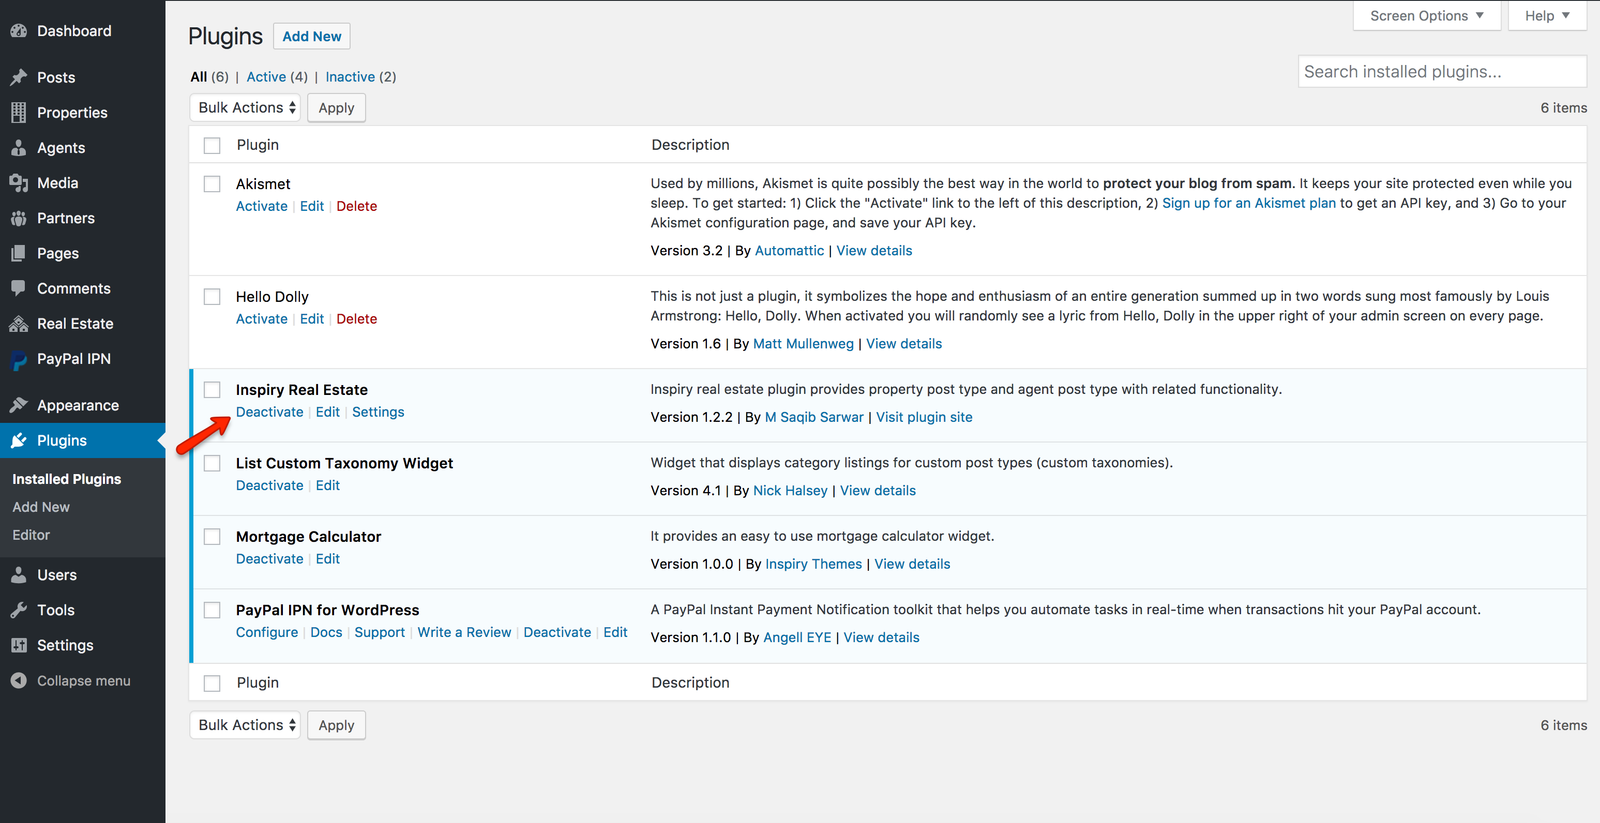Check the Akismet plugin checkbox
The width and height of the screenshot is (1600, 823).
pyautogui.click(x=212, y=184)
